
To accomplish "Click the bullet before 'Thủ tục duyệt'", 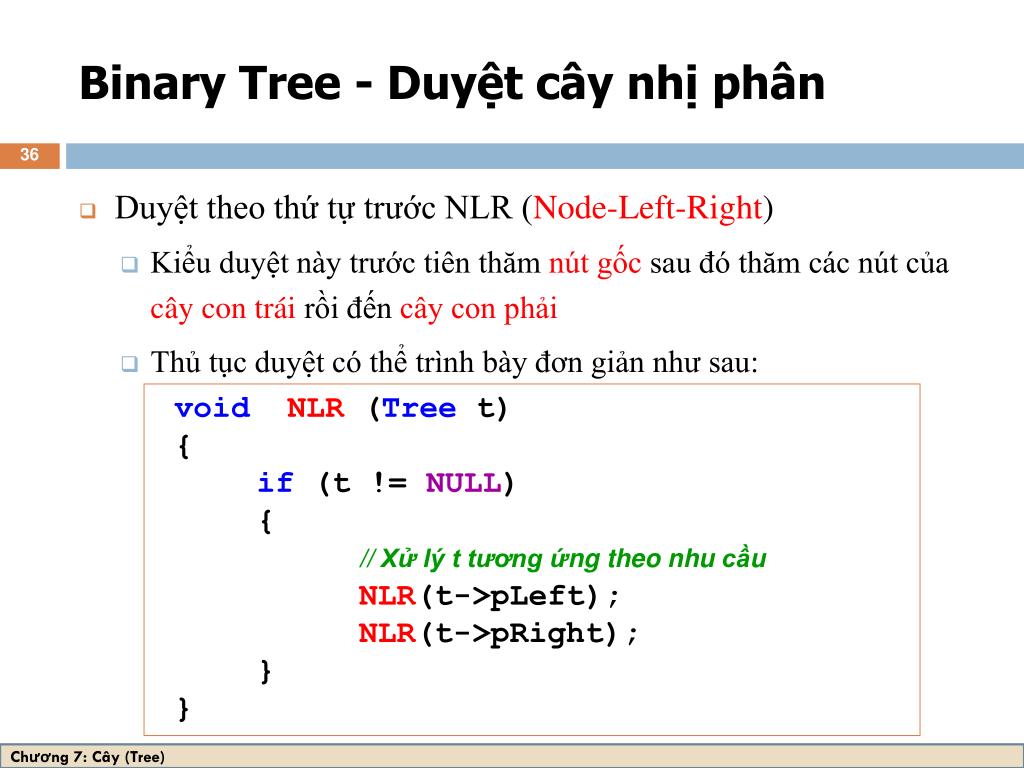I will 129,363.
